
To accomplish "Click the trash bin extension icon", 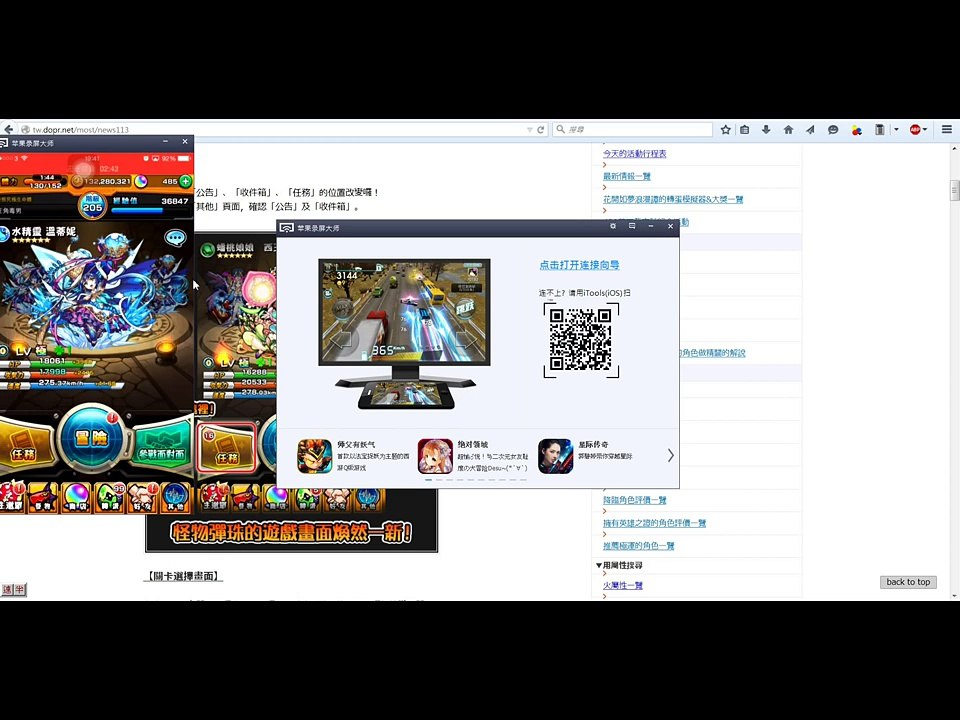I will click(x=879, y=129).
